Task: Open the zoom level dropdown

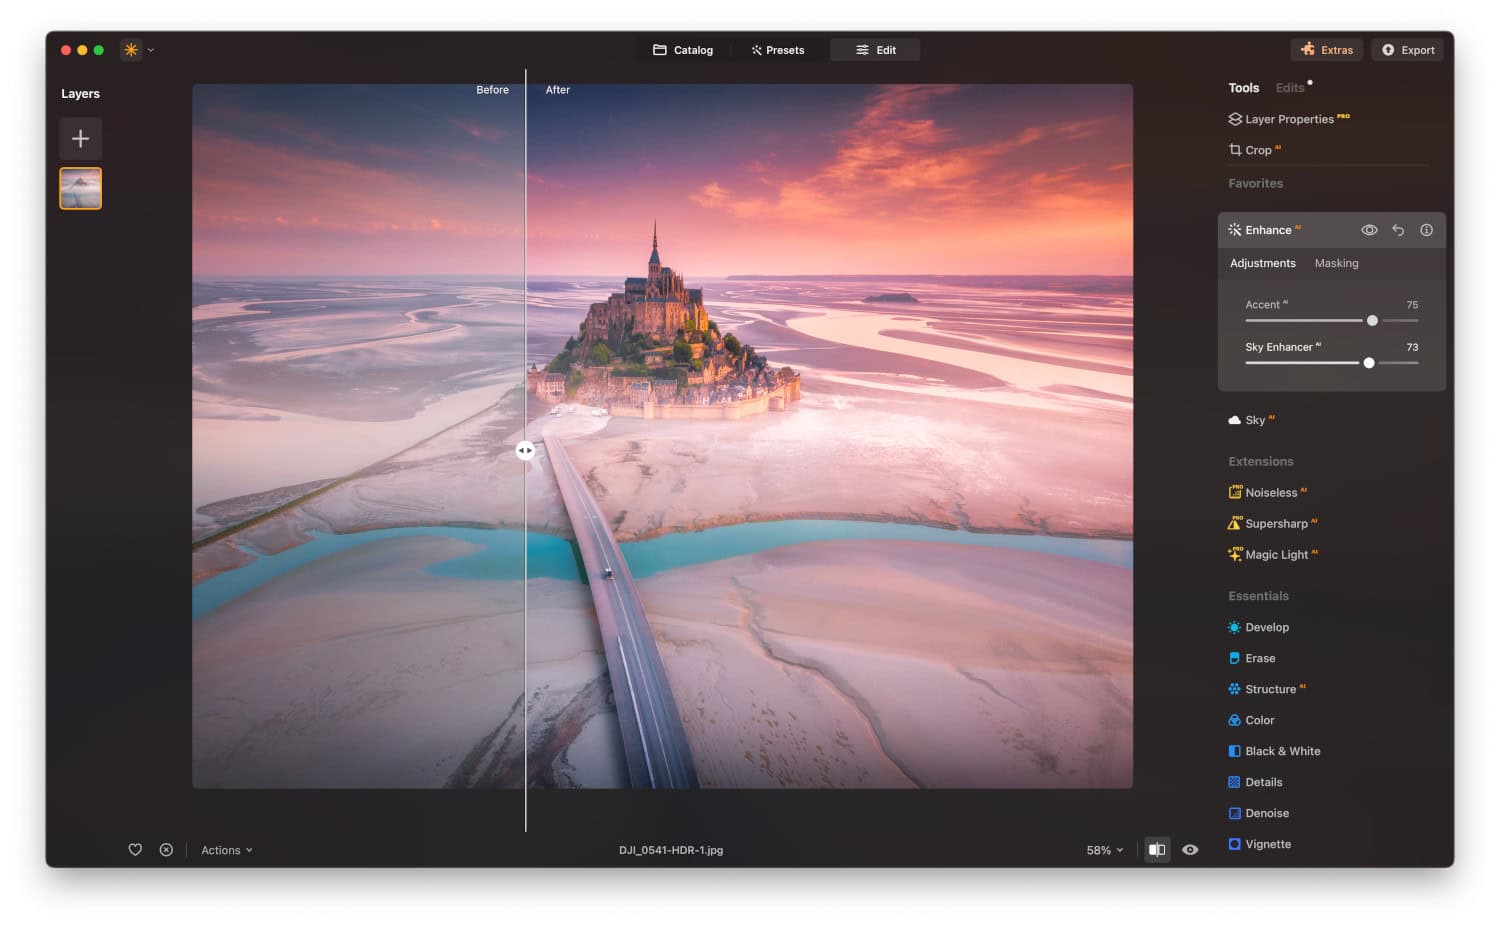Action: click(x=1100, y=849)
